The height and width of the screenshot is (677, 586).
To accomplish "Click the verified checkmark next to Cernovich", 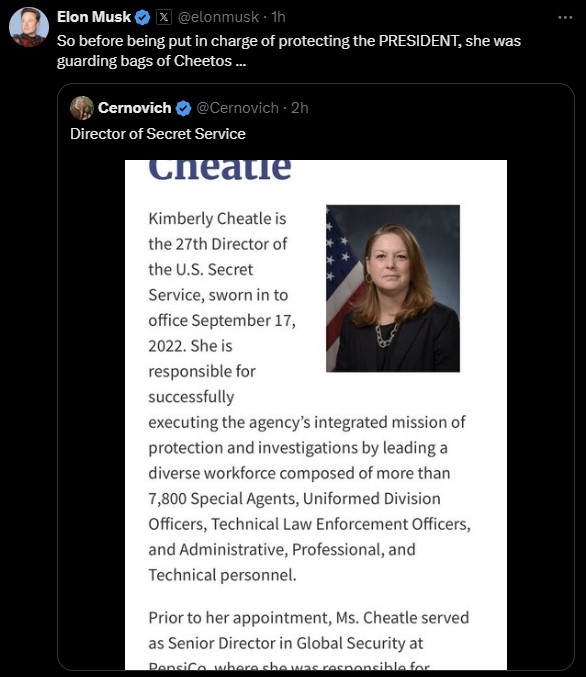I will pos(184,108).
